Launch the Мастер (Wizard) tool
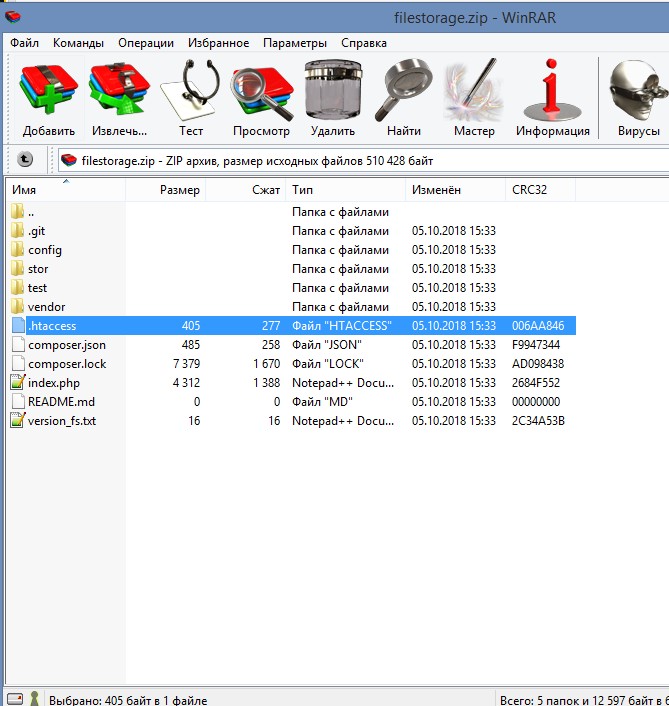 [x=474, y=89]
